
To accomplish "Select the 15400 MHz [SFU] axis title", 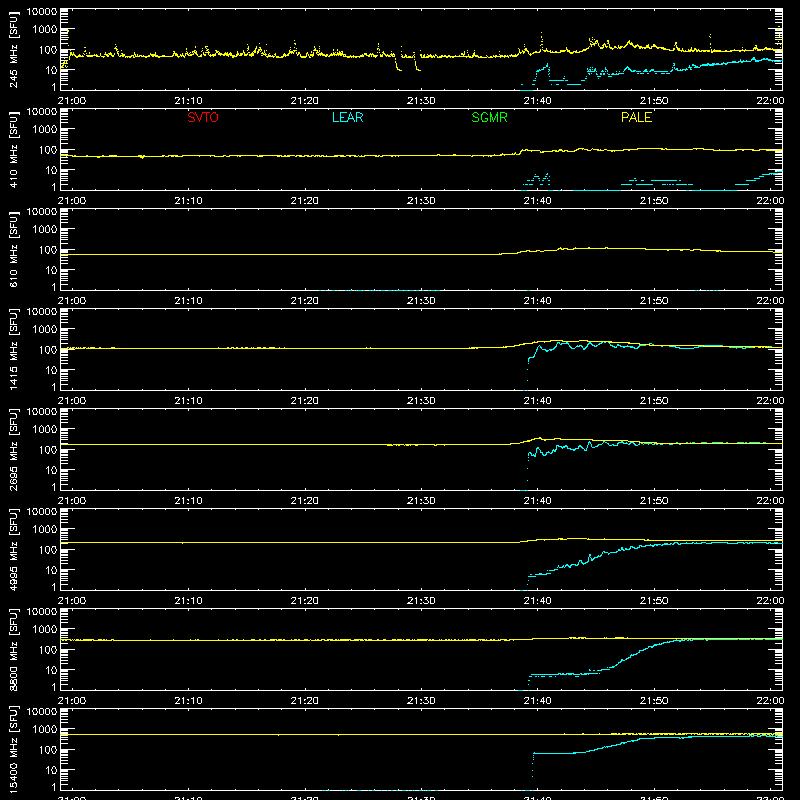I will tap(14, 749).
